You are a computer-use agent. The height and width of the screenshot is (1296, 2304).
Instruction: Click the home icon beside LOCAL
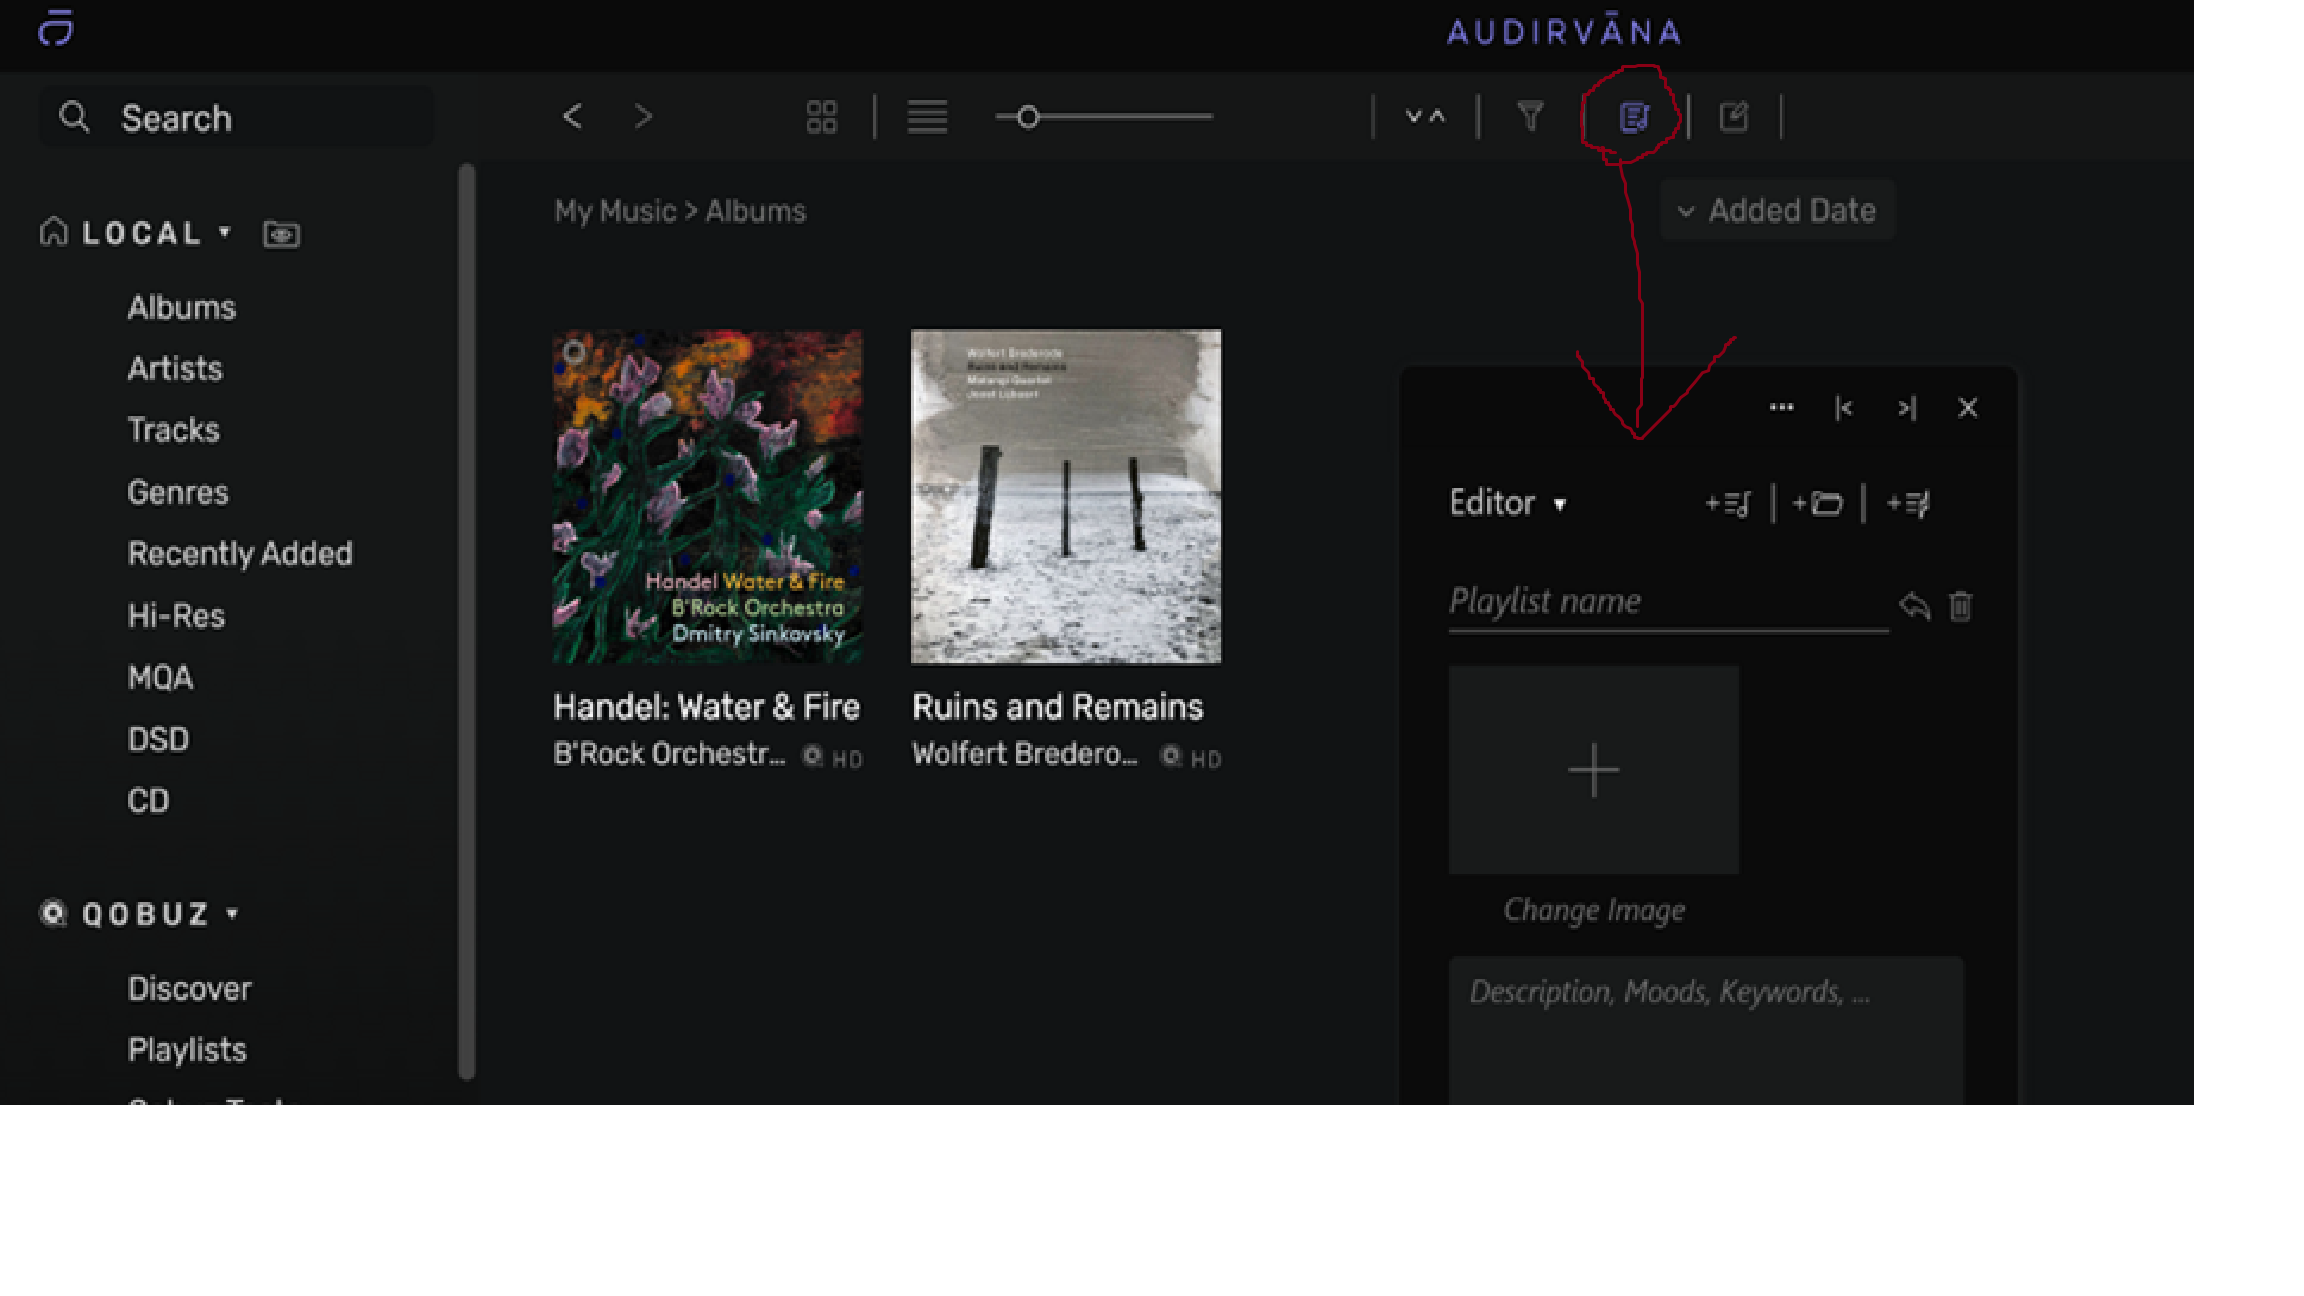pyautogui.click(x=54, y=231)
